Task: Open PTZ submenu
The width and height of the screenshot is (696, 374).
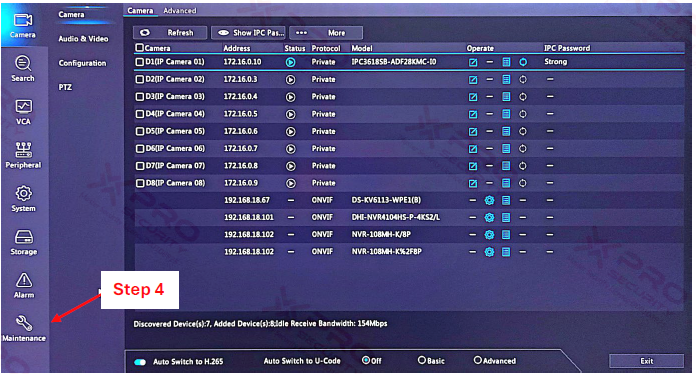Action: coord(65,87)
